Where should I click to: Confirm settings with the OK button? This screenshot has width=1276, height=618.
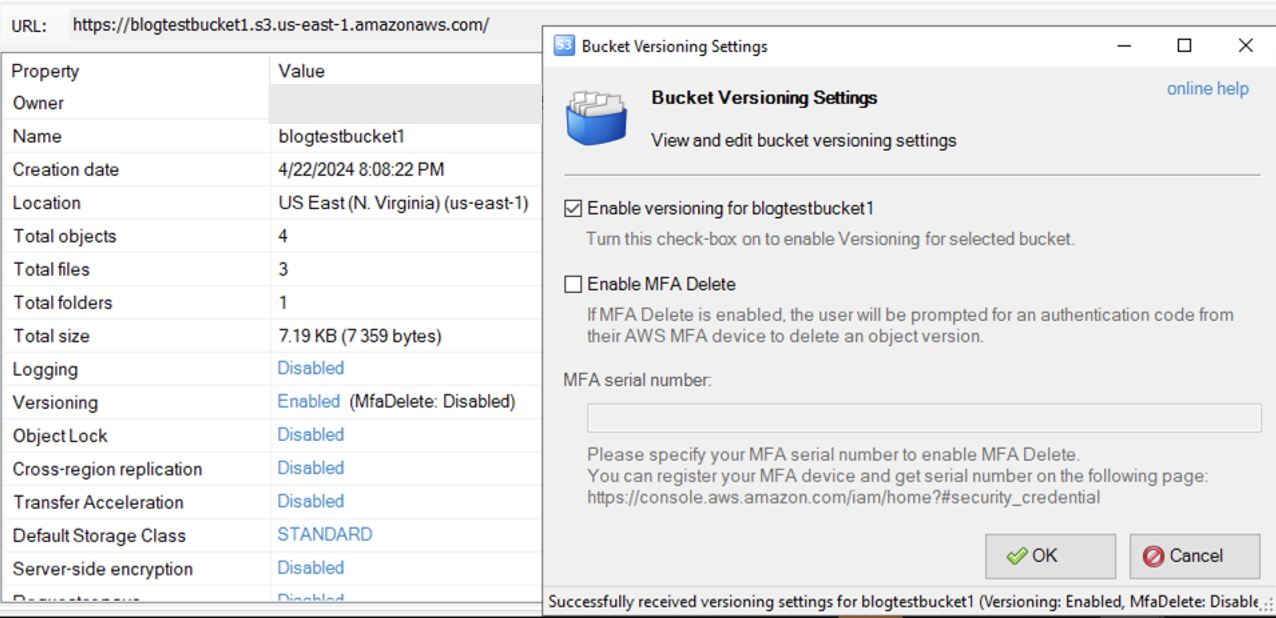[1050, 556]
